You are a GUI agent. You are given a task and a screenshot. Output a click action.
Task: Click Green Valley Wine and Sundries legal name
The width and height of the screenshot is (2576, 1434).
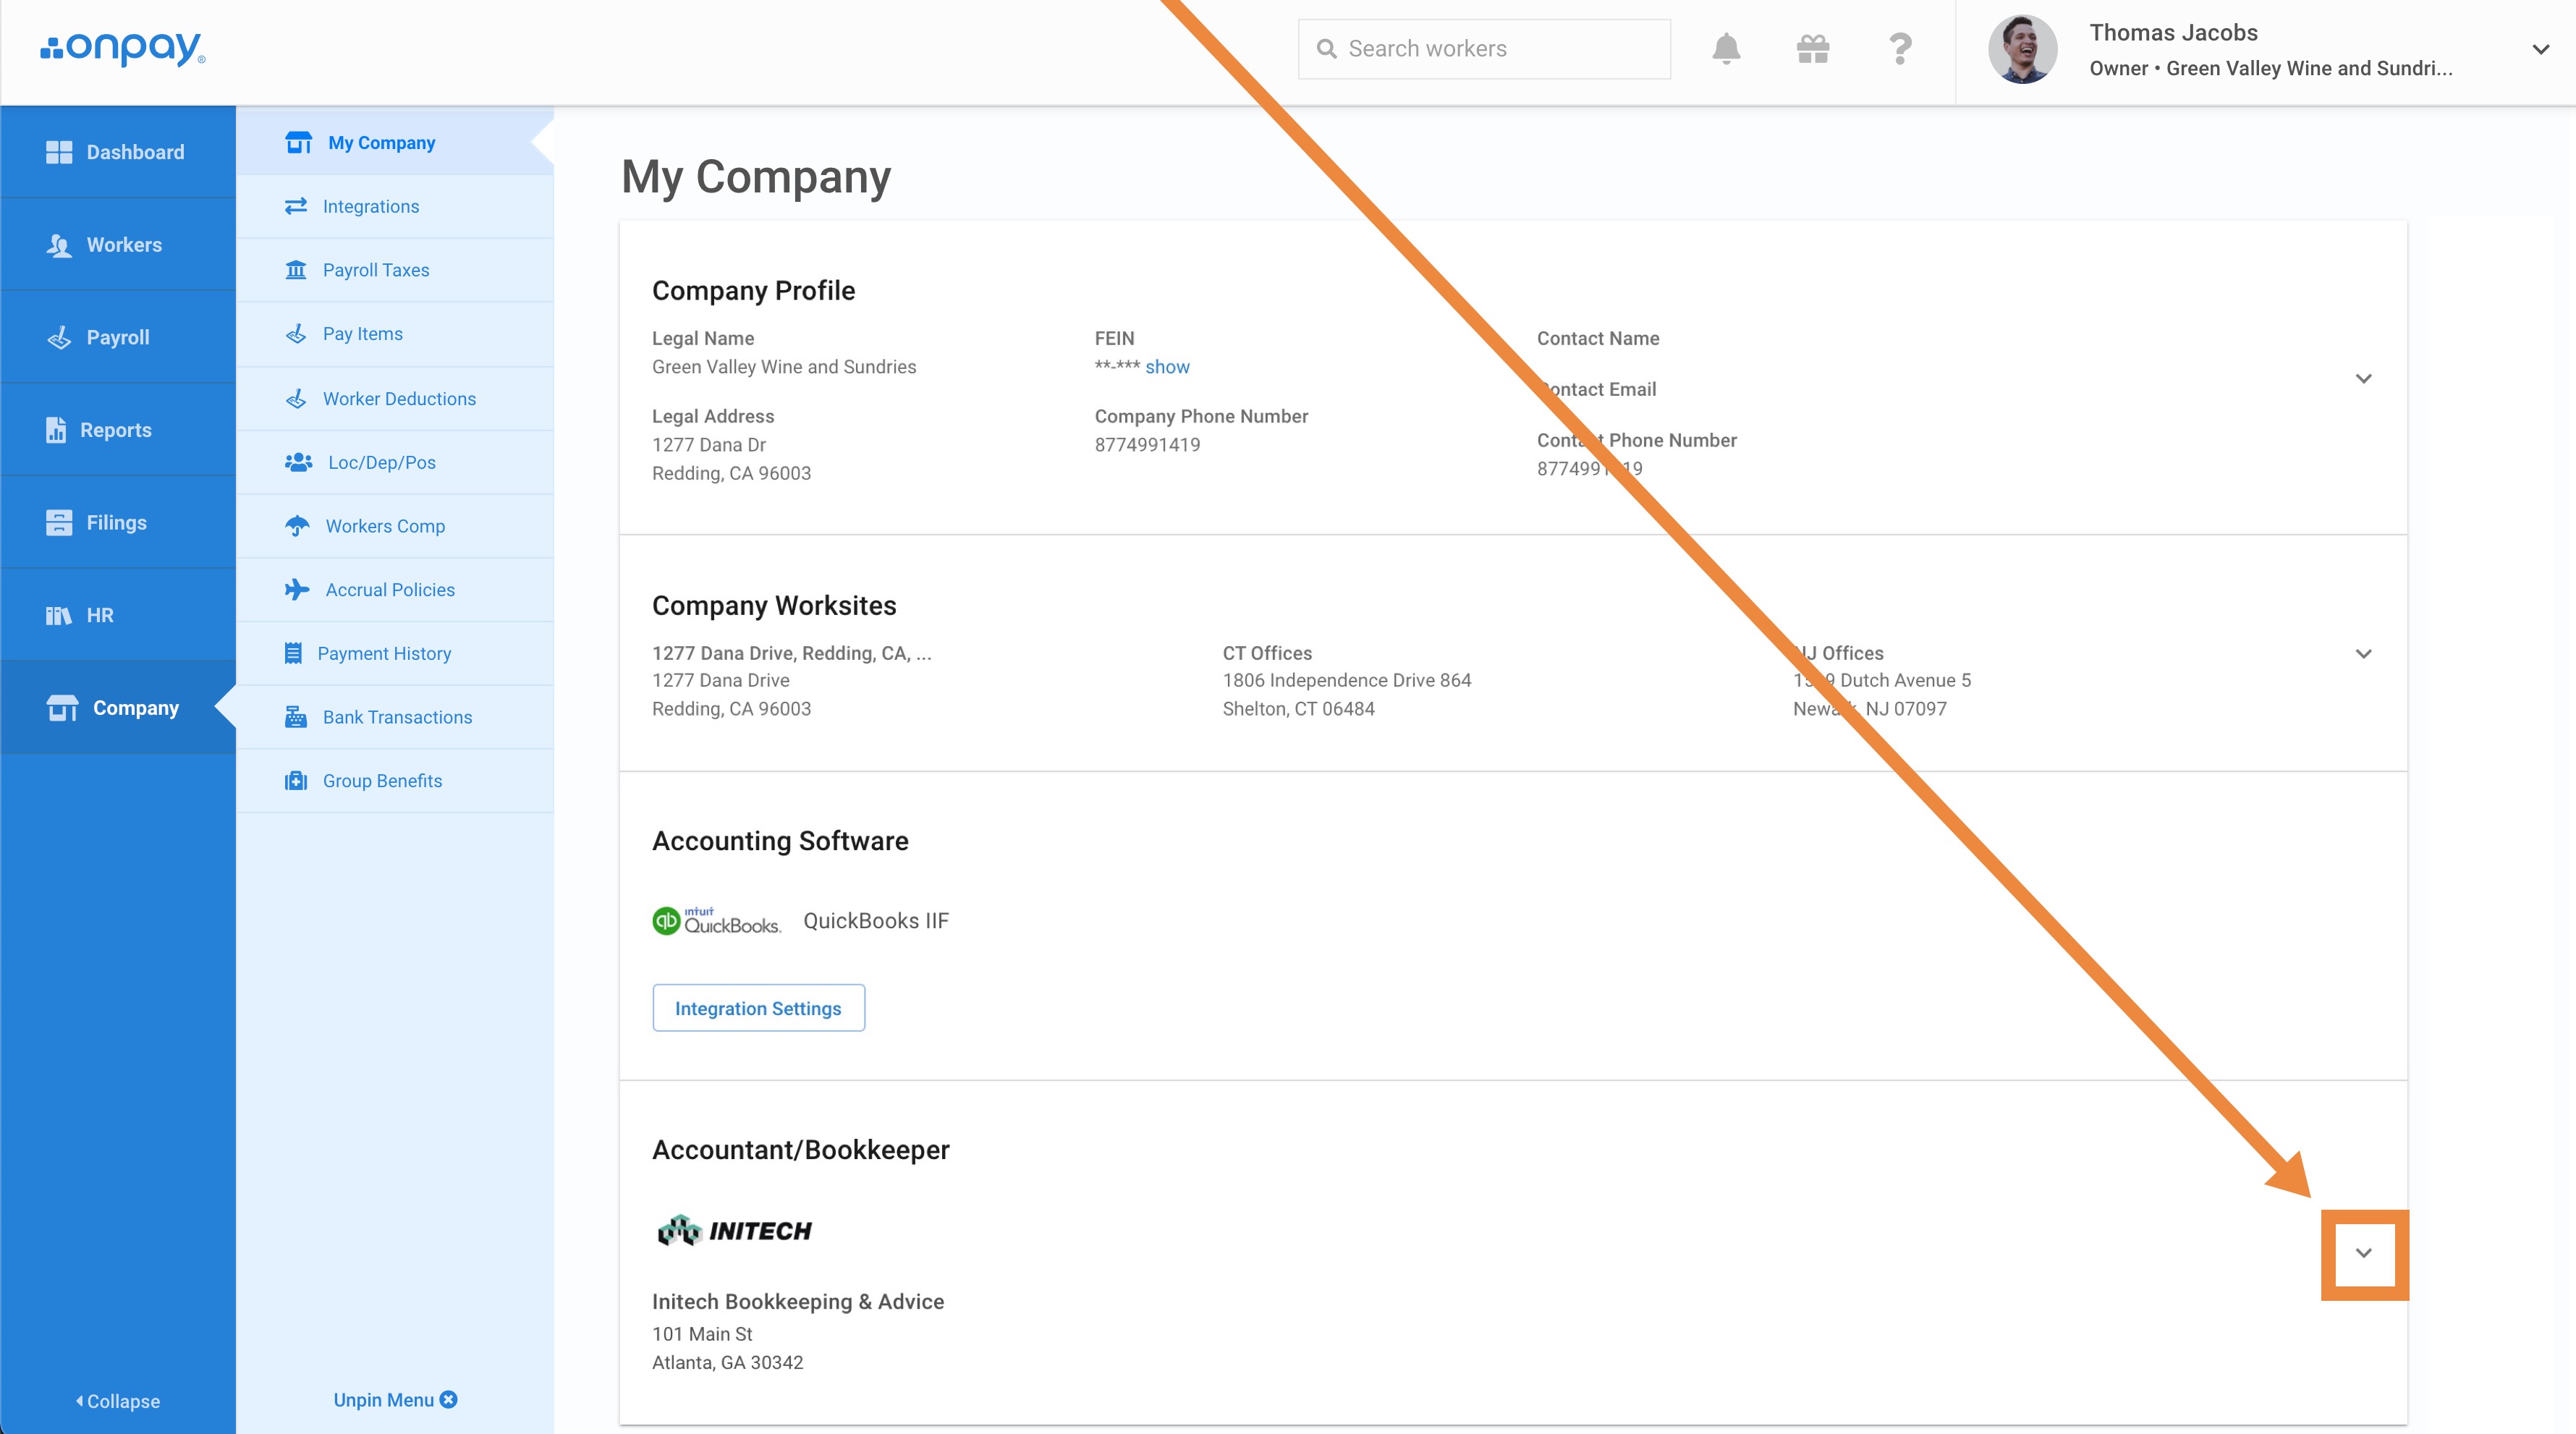(784, 367)
